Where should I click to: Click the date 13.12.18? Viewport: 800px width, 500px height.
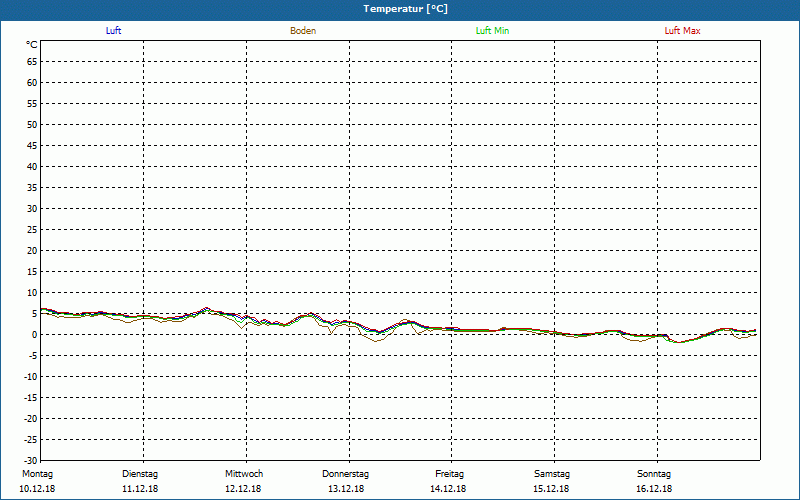click(346, 489)
